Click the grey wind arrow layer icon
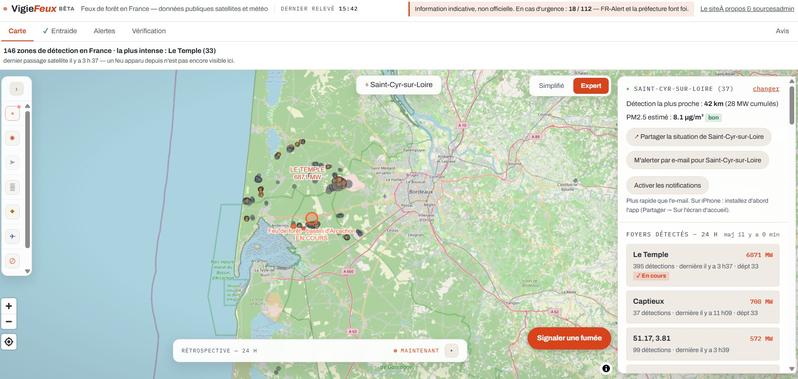The width and height of the screenshot is (798, 379). pos(13,162)
